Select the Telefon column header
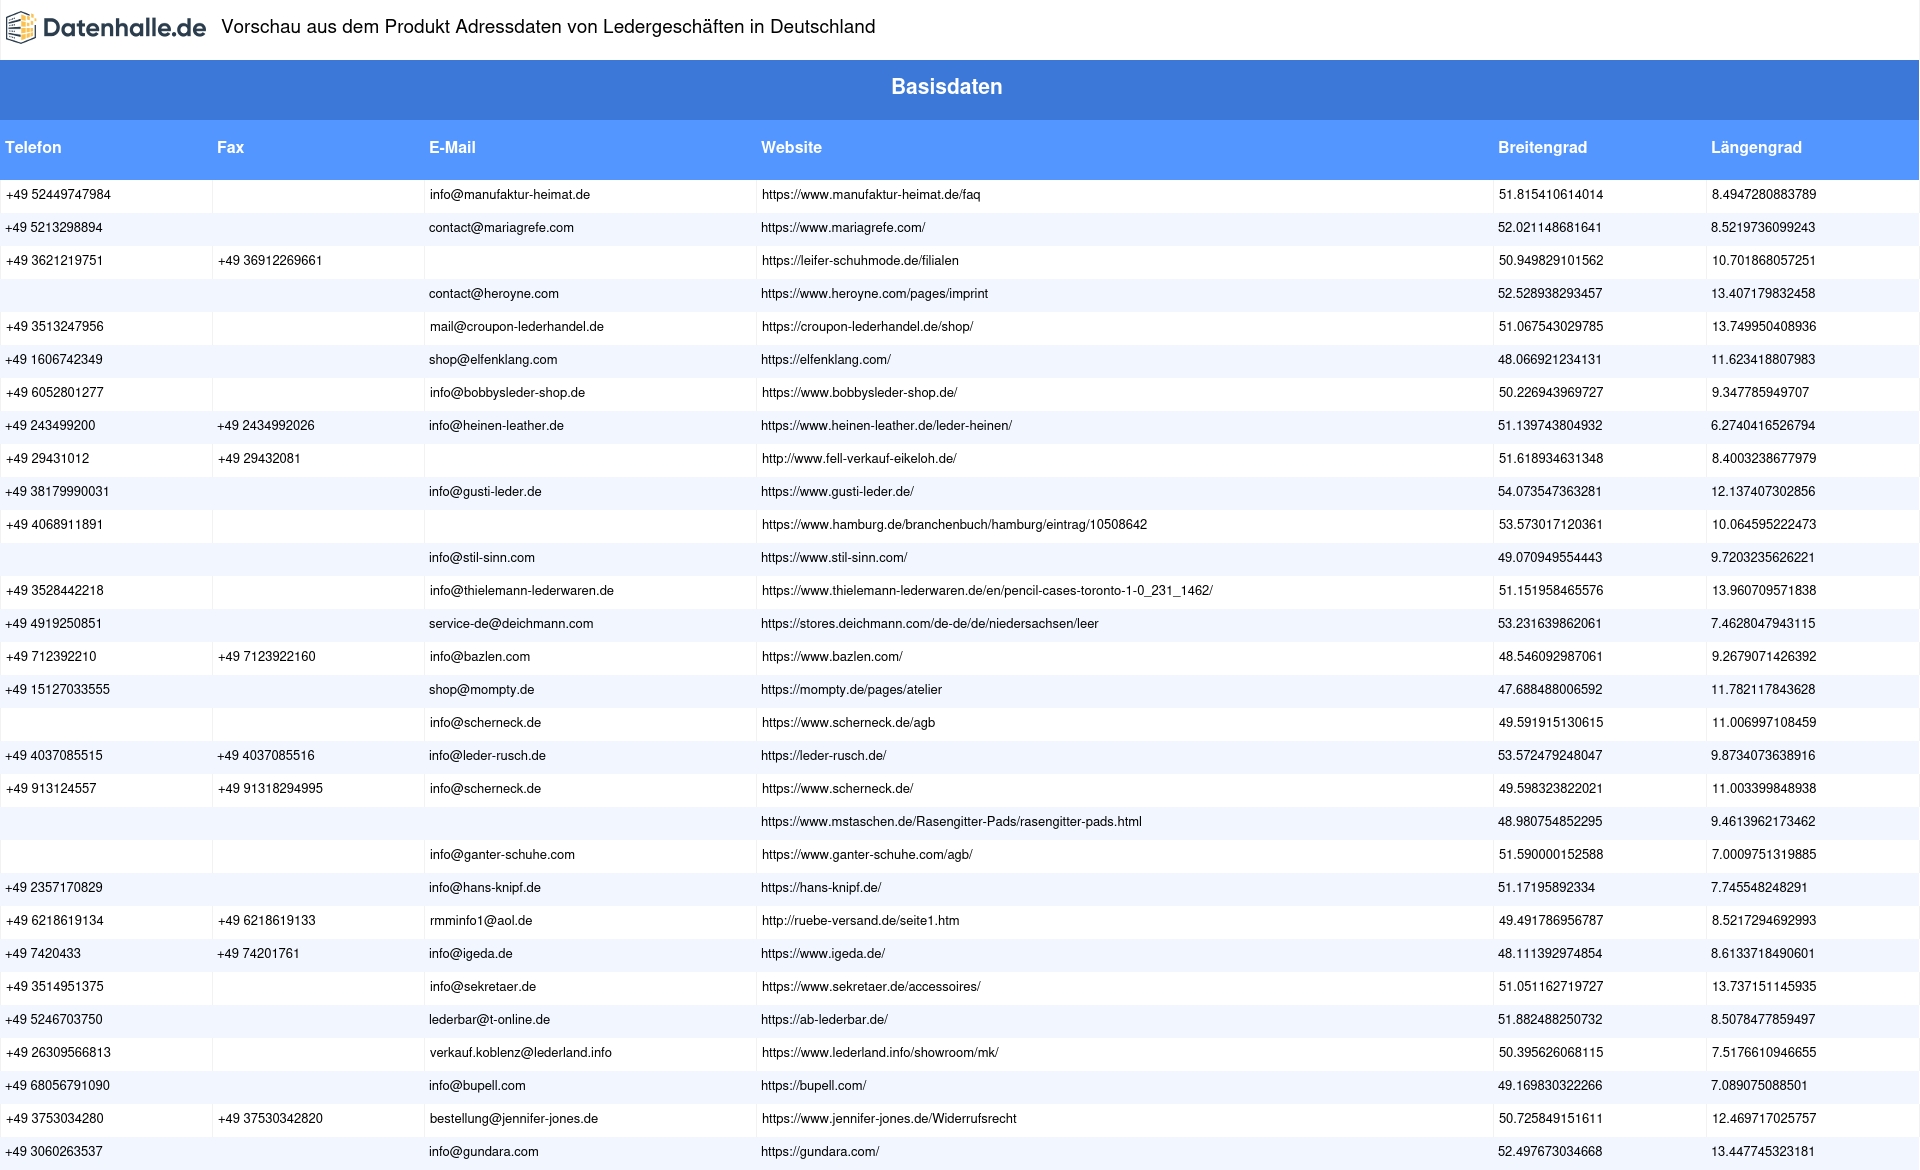 [33, 147]
